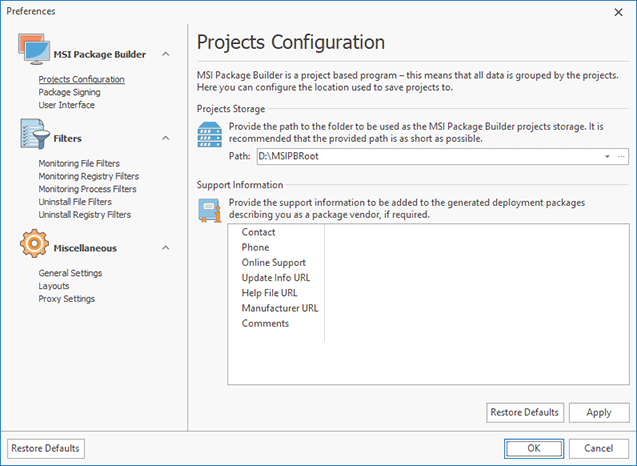Click the Projects Storage server icon
The height and width of the screenshot is (466, 637).
[210, 134]
